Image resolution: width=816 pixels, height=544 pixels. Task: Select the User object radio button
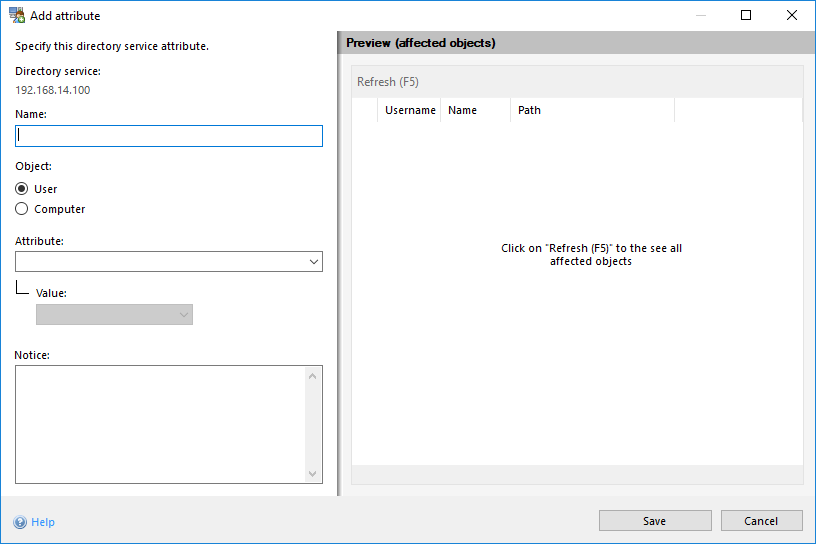(22, 189)
